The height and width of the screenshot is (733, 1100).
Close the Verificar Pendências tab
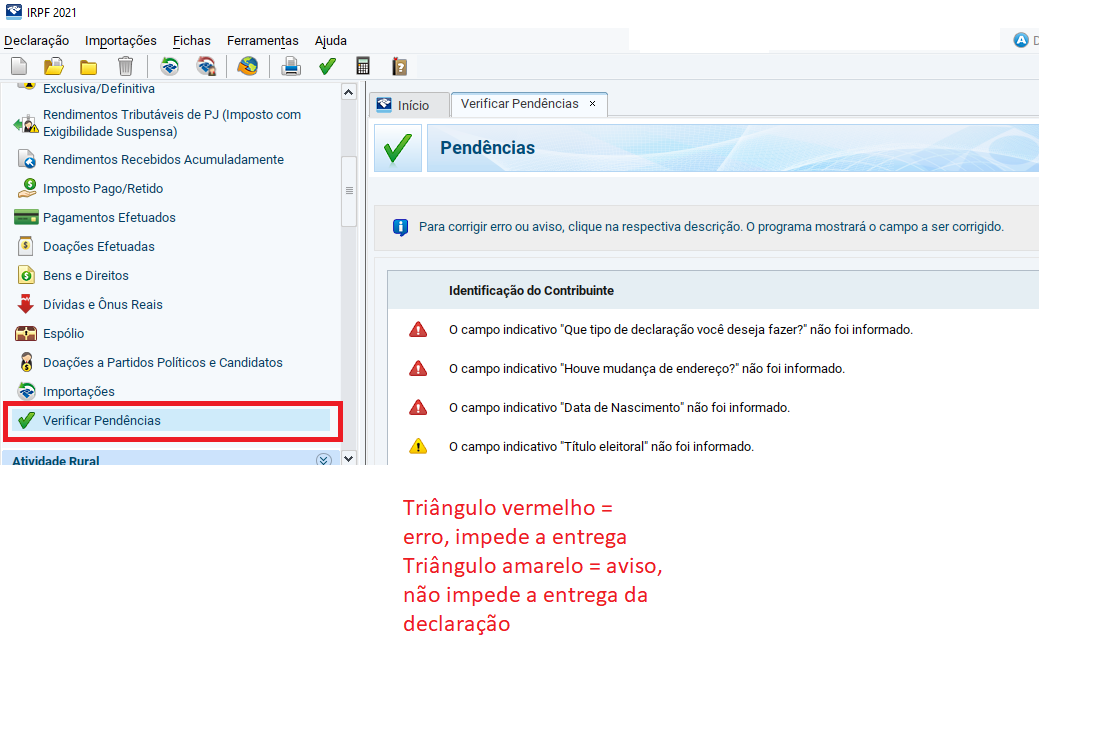(592, 104)
